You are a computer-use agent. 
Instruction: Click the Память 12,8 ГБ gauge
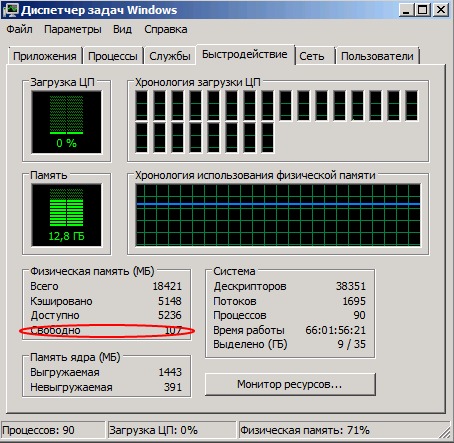pyautogui.click(x=66, y=215)
